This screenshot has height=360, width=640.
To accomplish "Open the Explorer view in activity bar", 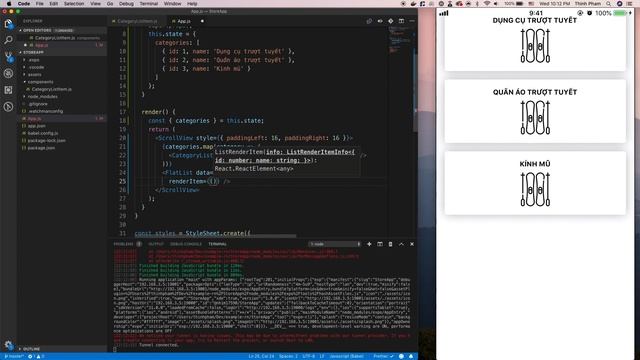I will (x=8, y=24).
